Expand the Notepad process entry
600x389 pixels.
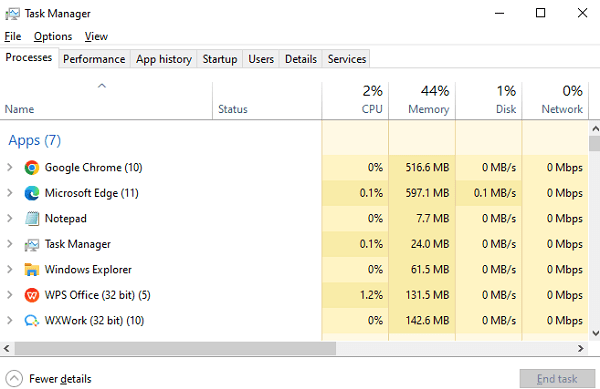(x=10, y=218)
